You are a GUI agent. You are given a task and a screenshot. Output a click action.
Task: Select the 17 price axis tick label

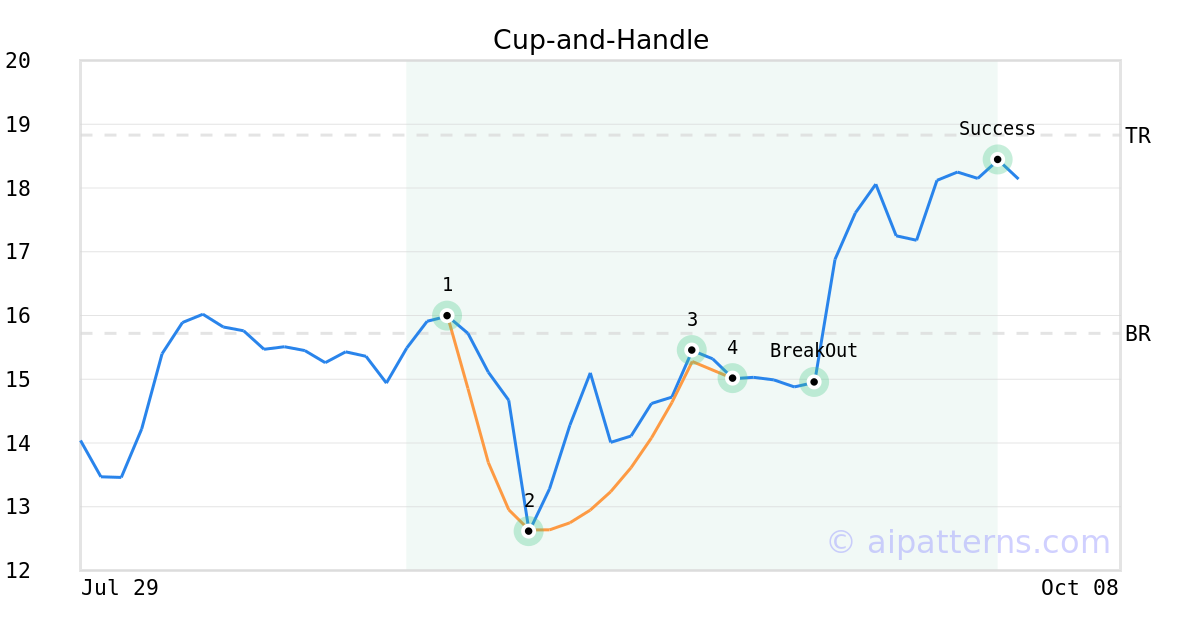point(18,252)
